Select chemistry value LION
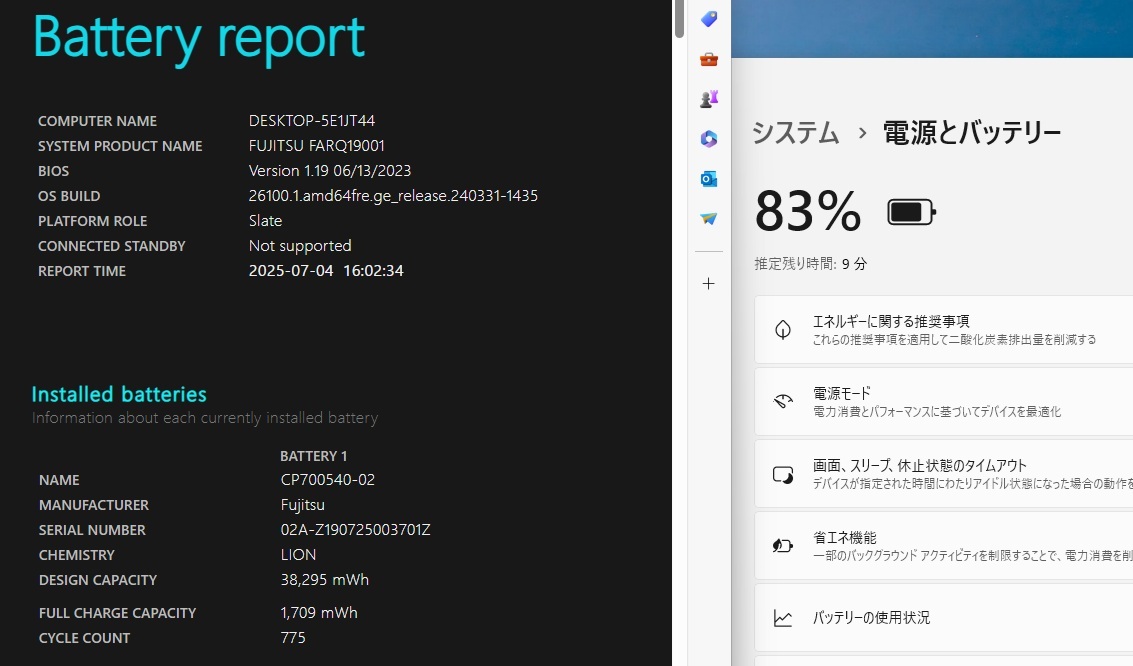The height and width of the screenshot is (666, 1133). coord(298,555)
